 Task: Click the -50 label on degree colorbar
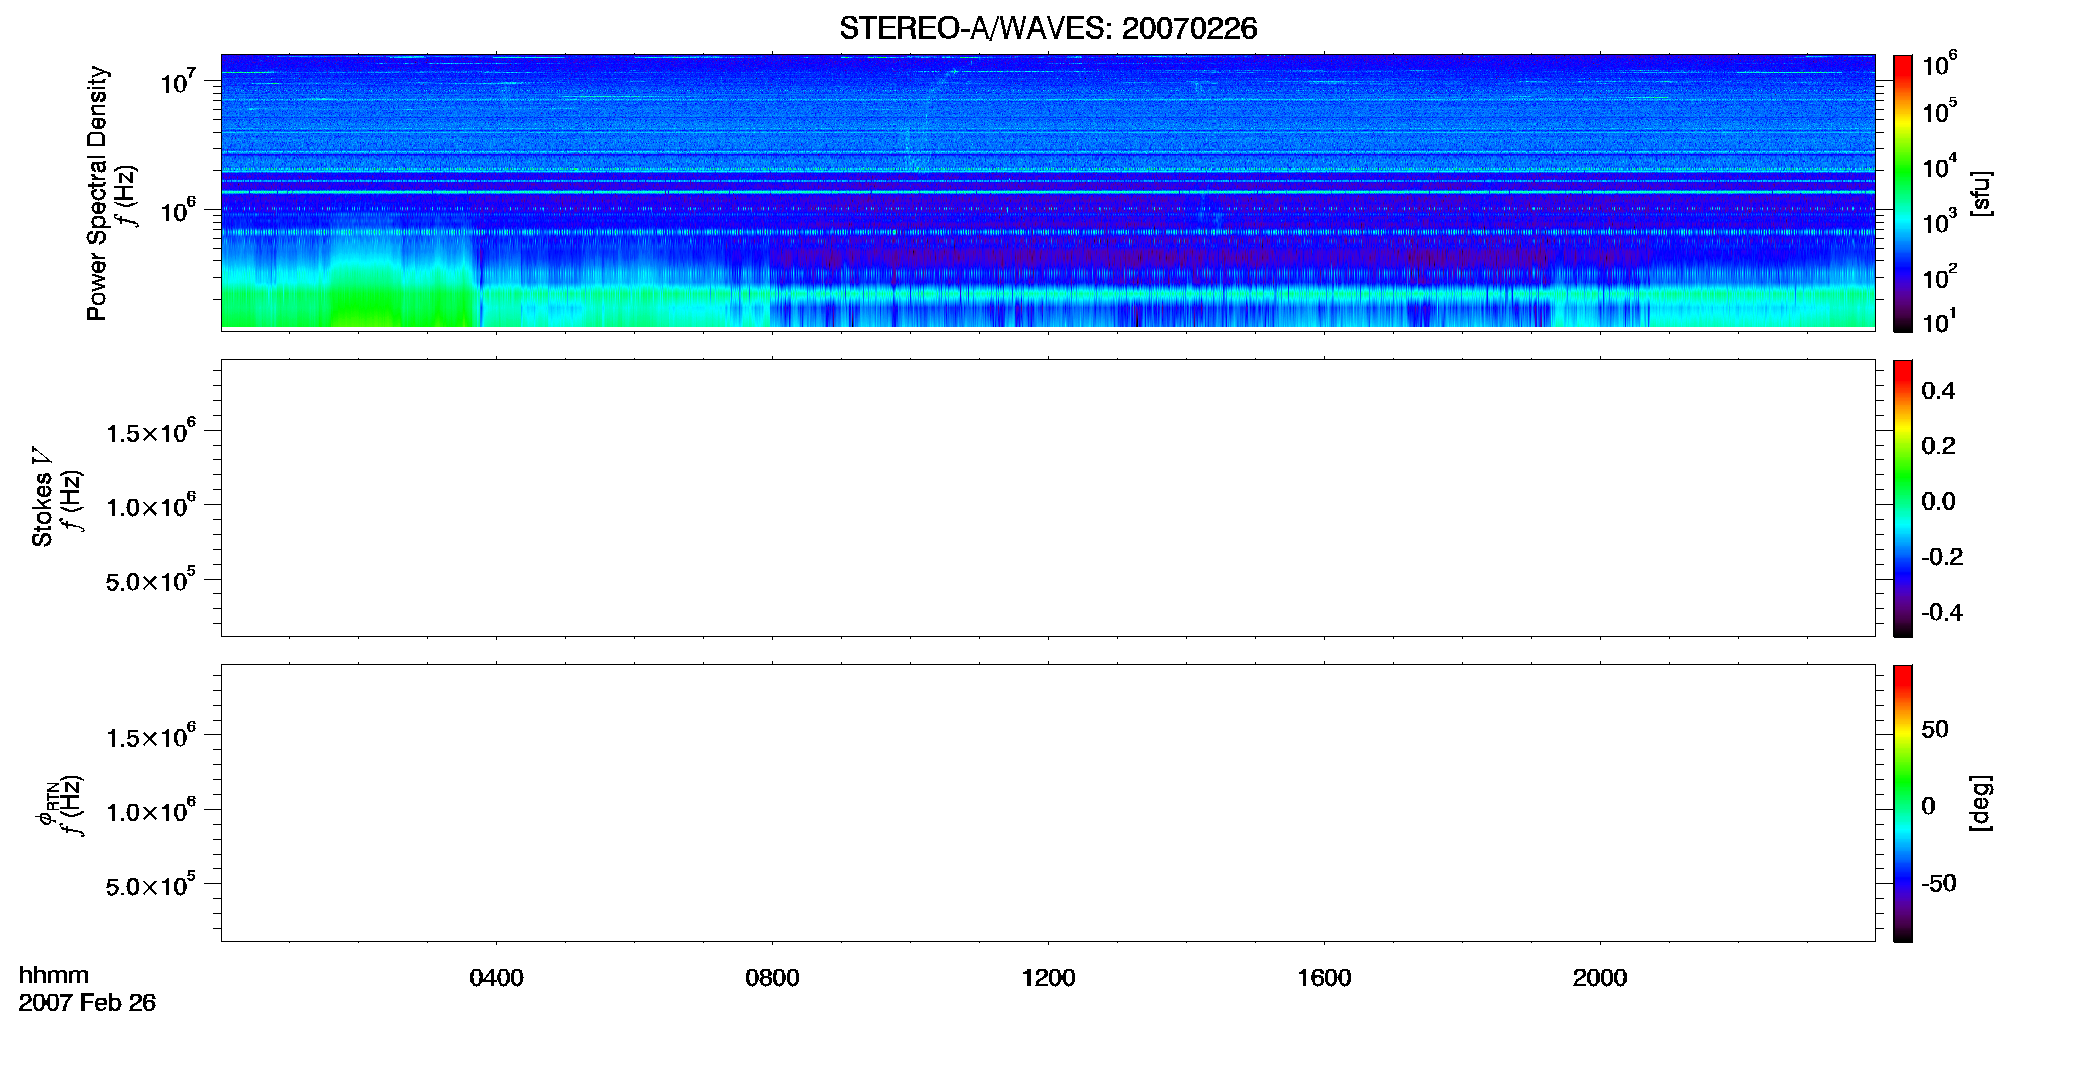point(1938,884)
